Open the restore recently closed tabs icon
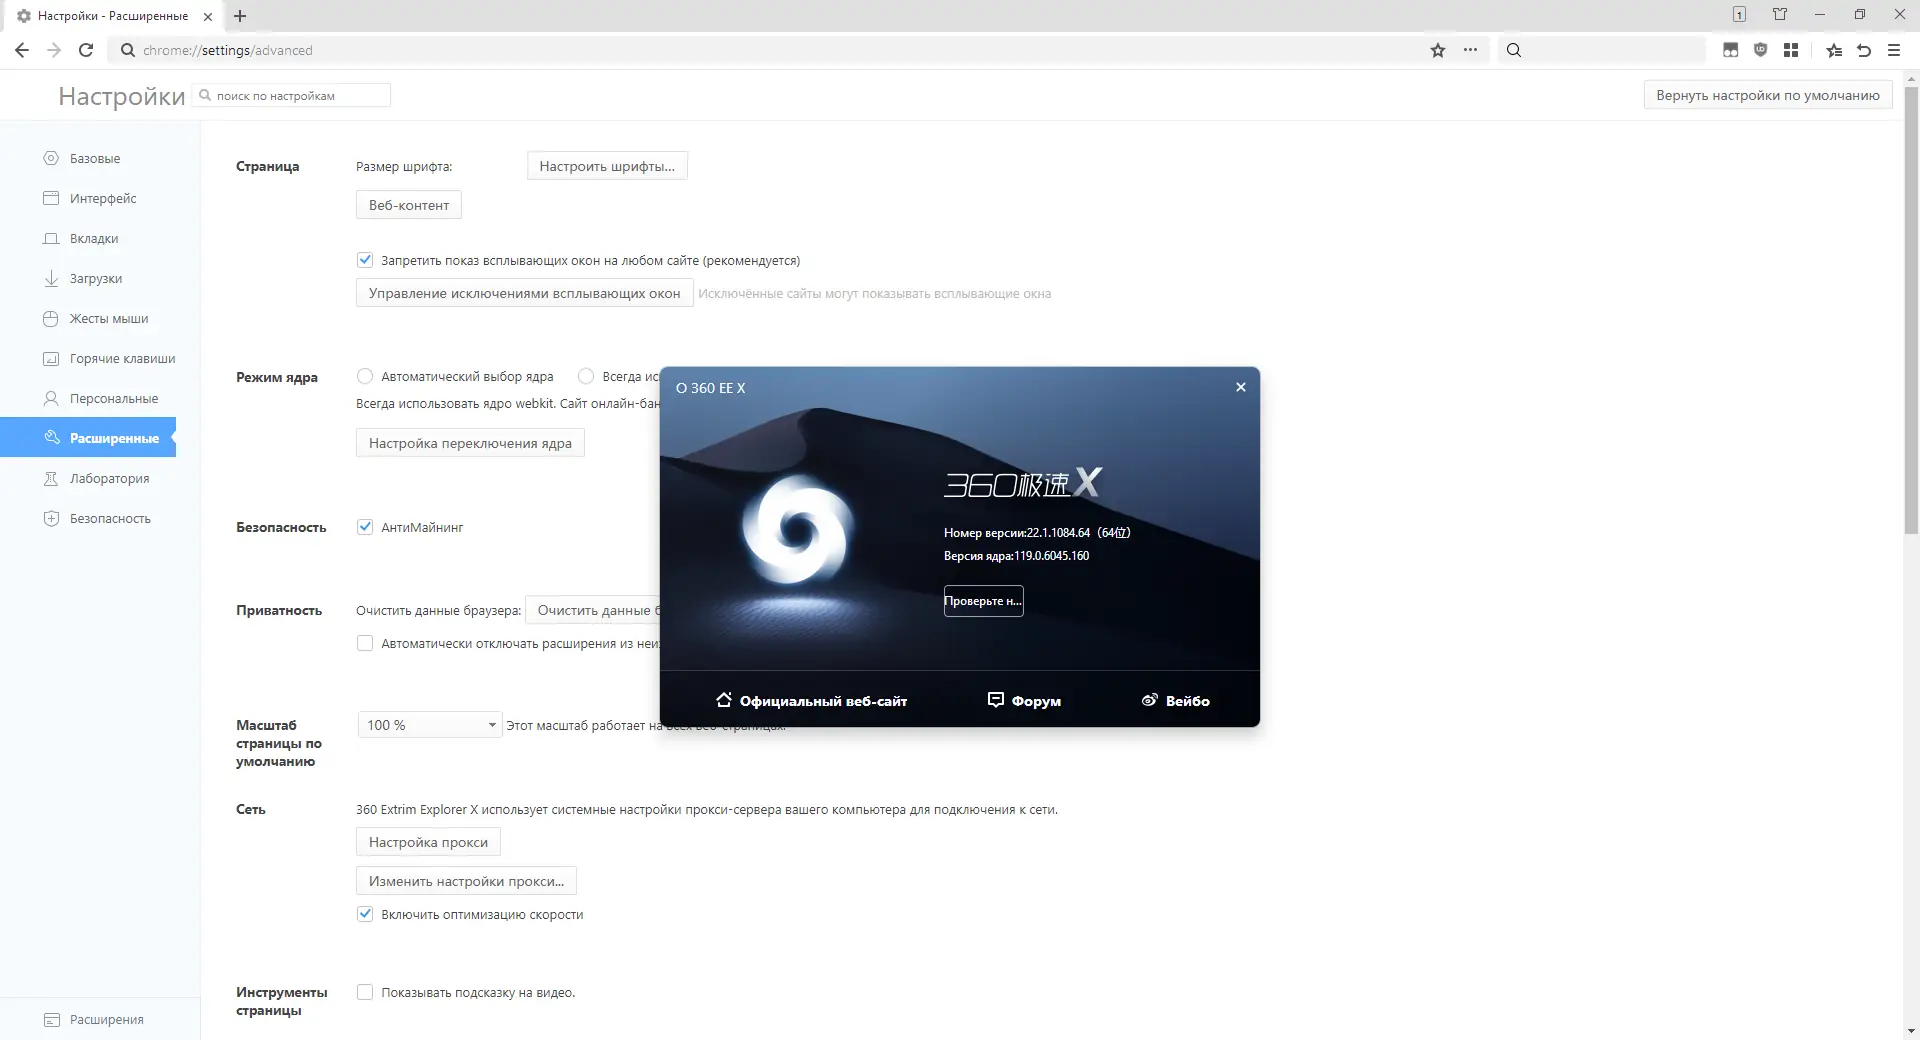The width and height of the screenshot is (1920, 1040). 1863,50
